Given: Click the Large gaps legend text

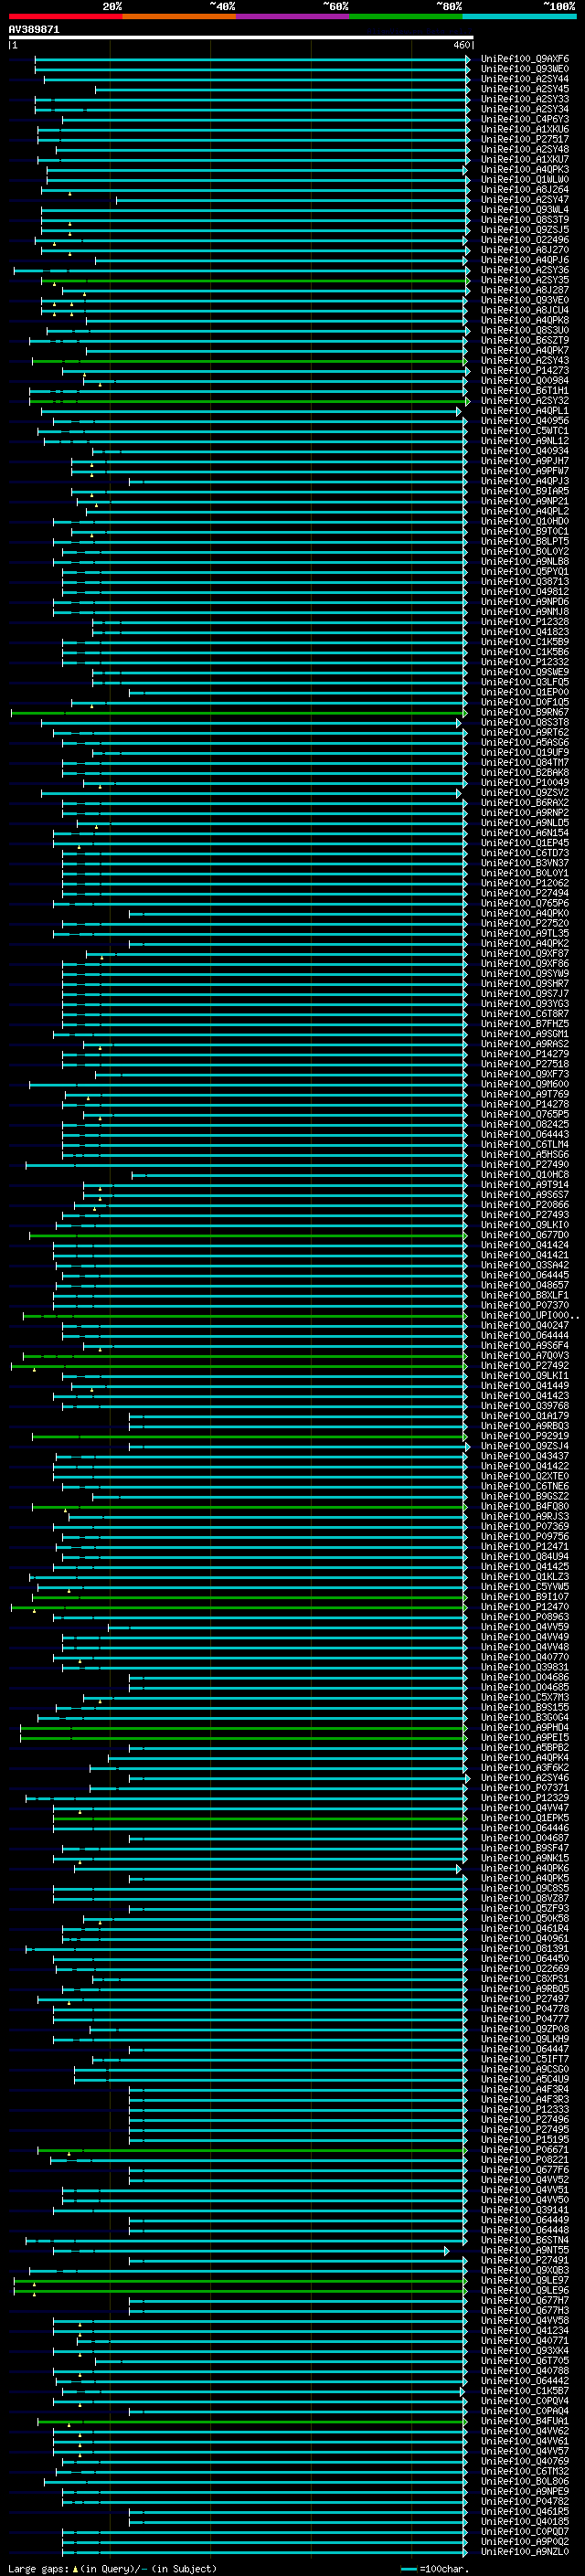Looking at the screenshot, I should click(x=112, y=2568).
